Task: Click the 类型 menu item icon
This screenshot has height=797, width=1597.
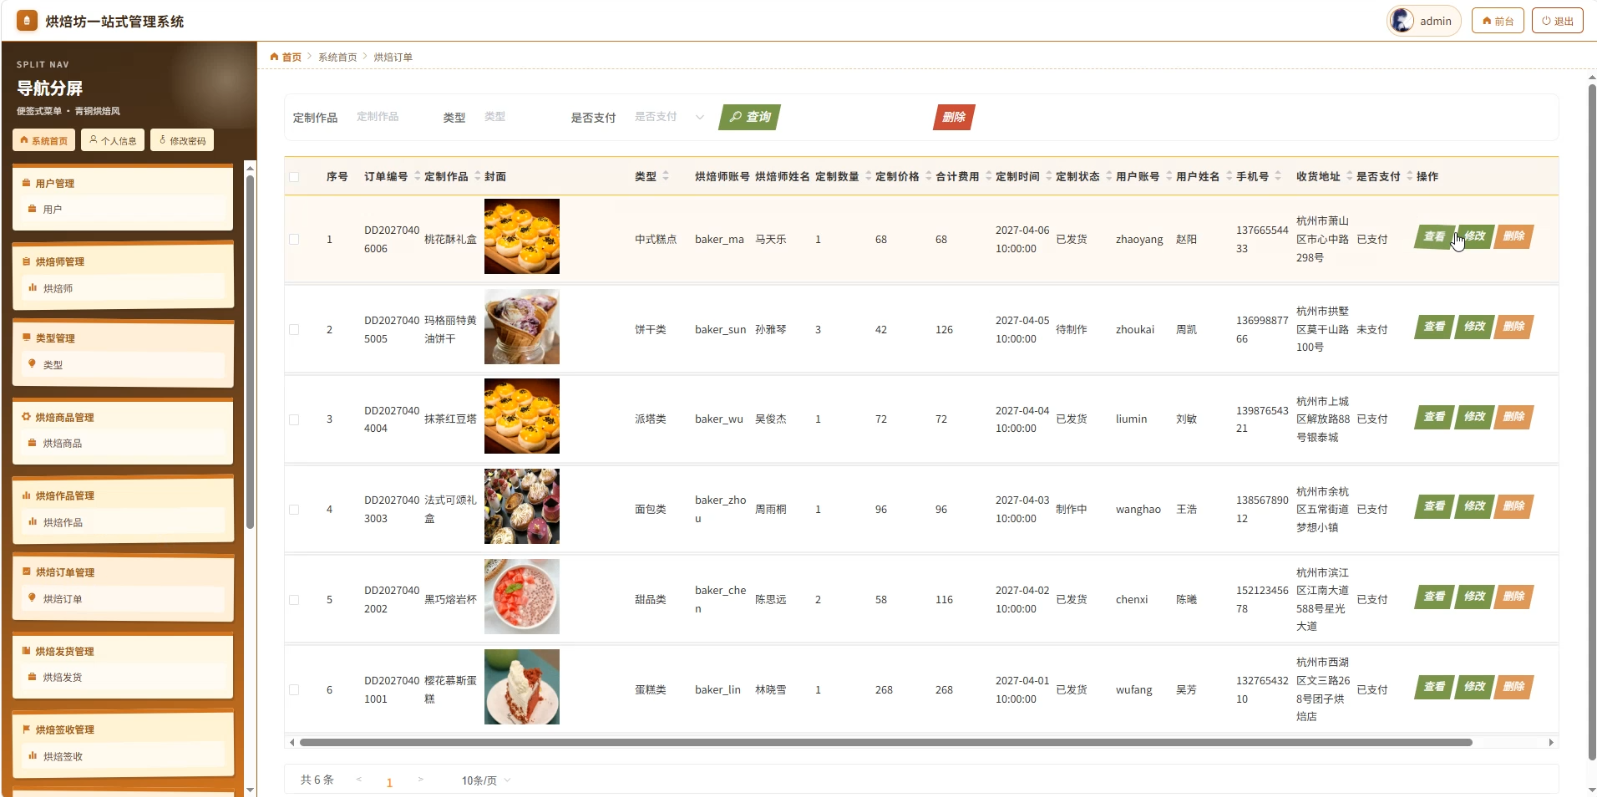Action: (32, 364)
